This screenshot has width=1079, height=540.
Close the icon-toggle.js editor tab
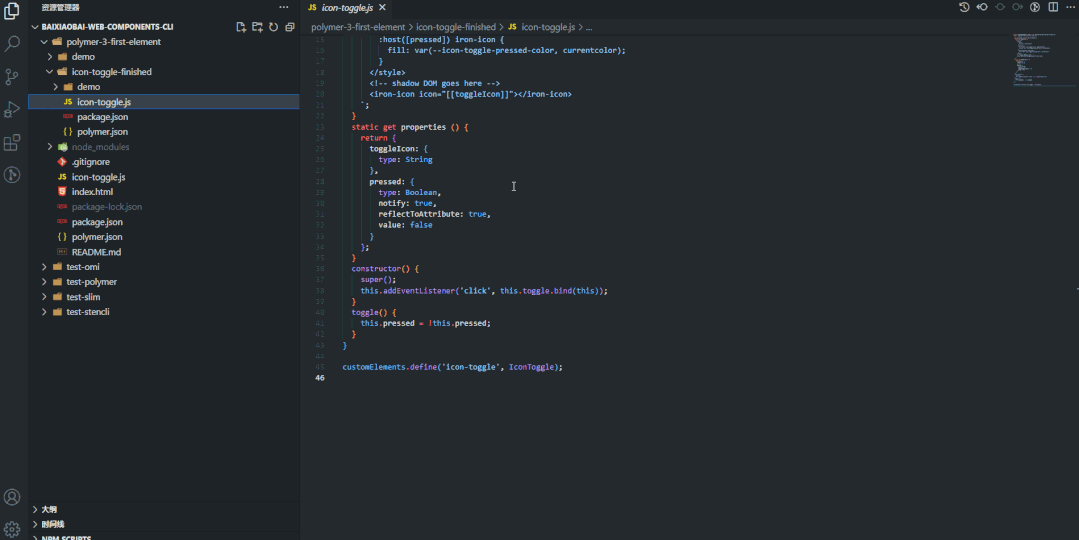click(383, 8)
